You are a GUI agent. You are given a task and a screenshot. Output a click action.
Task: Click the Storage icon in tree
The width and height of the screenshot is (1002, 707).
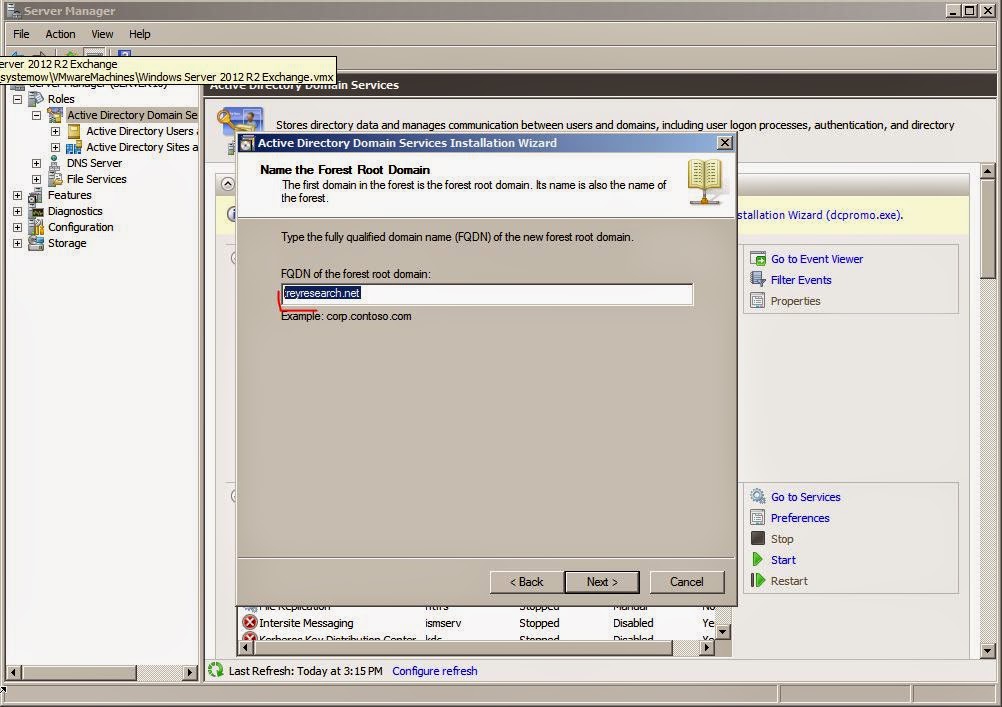[36, 243]
